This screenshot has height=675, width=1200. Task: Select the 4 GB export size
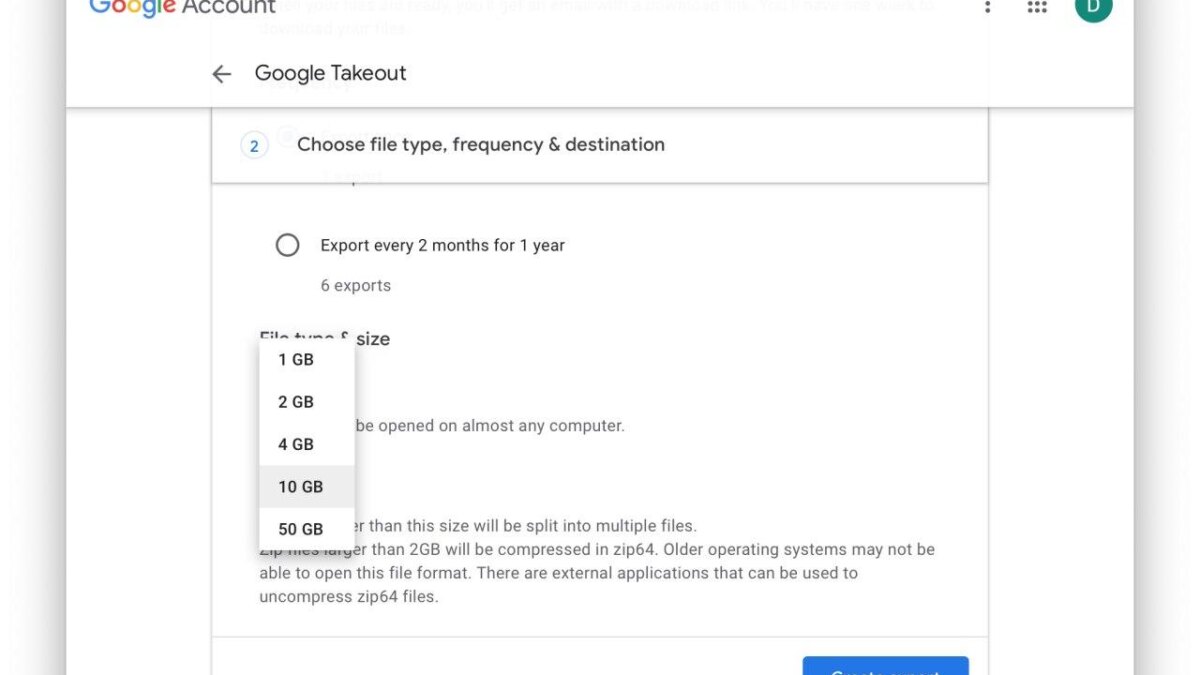pos(295,444)
